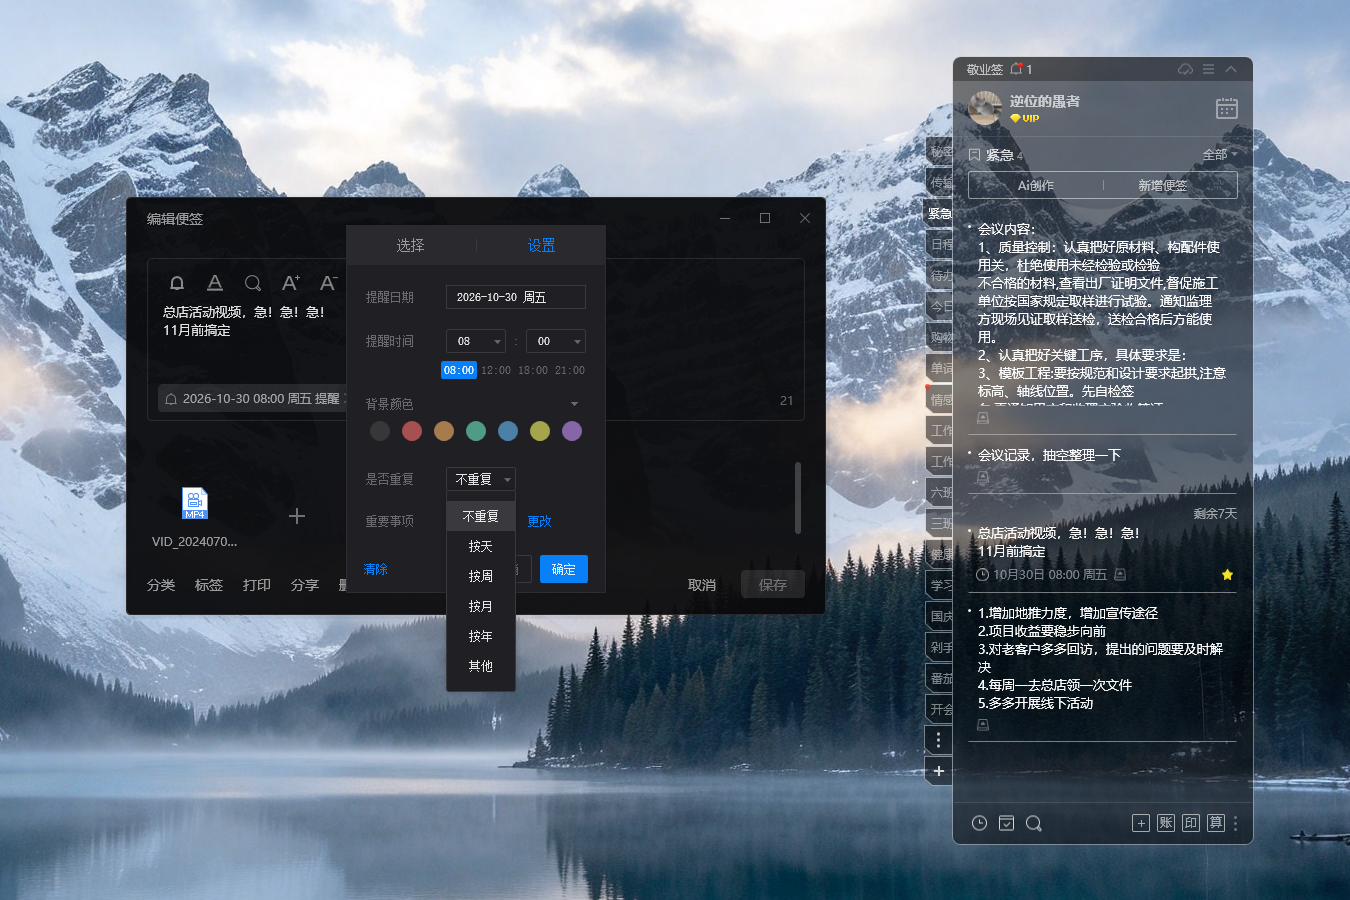Collapse the 敬业签 panel with up chevron

click(1231, 69)
